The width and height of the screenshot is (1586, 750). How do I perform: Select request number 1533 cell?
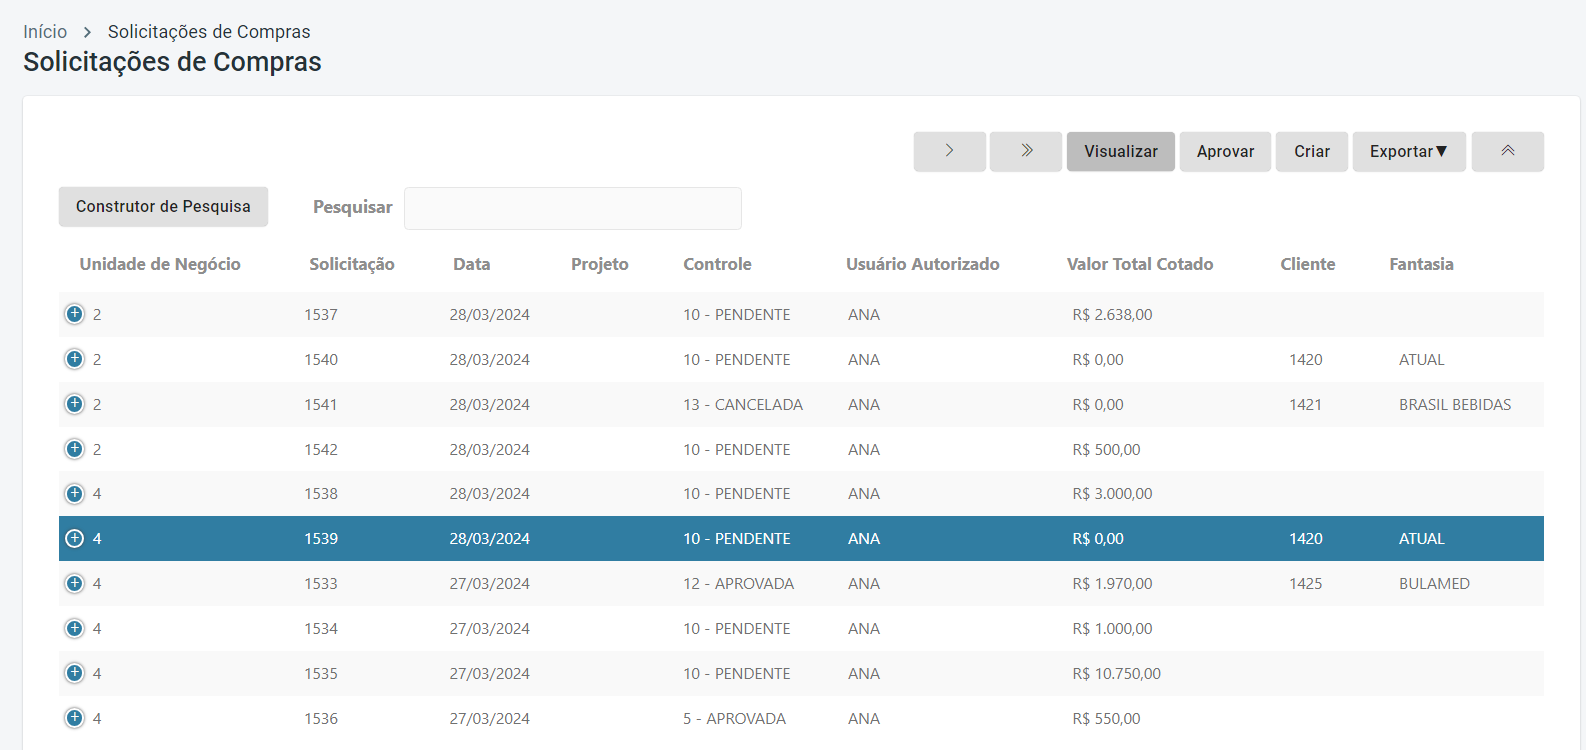(321, 583)
